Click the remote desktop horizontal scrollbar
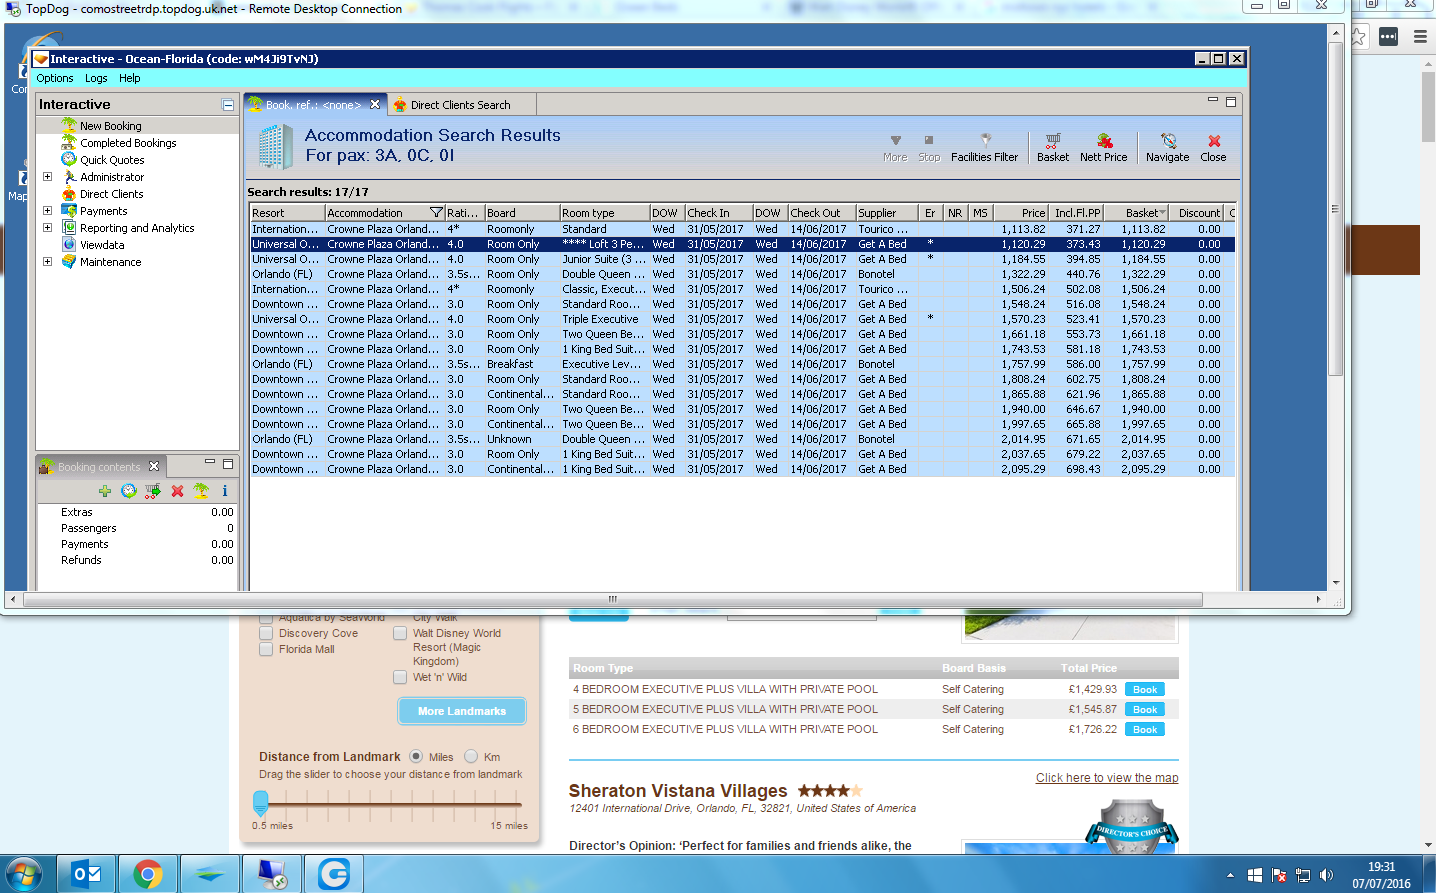The width and height of the screenshot is (1436, 893). coord(612,599)
